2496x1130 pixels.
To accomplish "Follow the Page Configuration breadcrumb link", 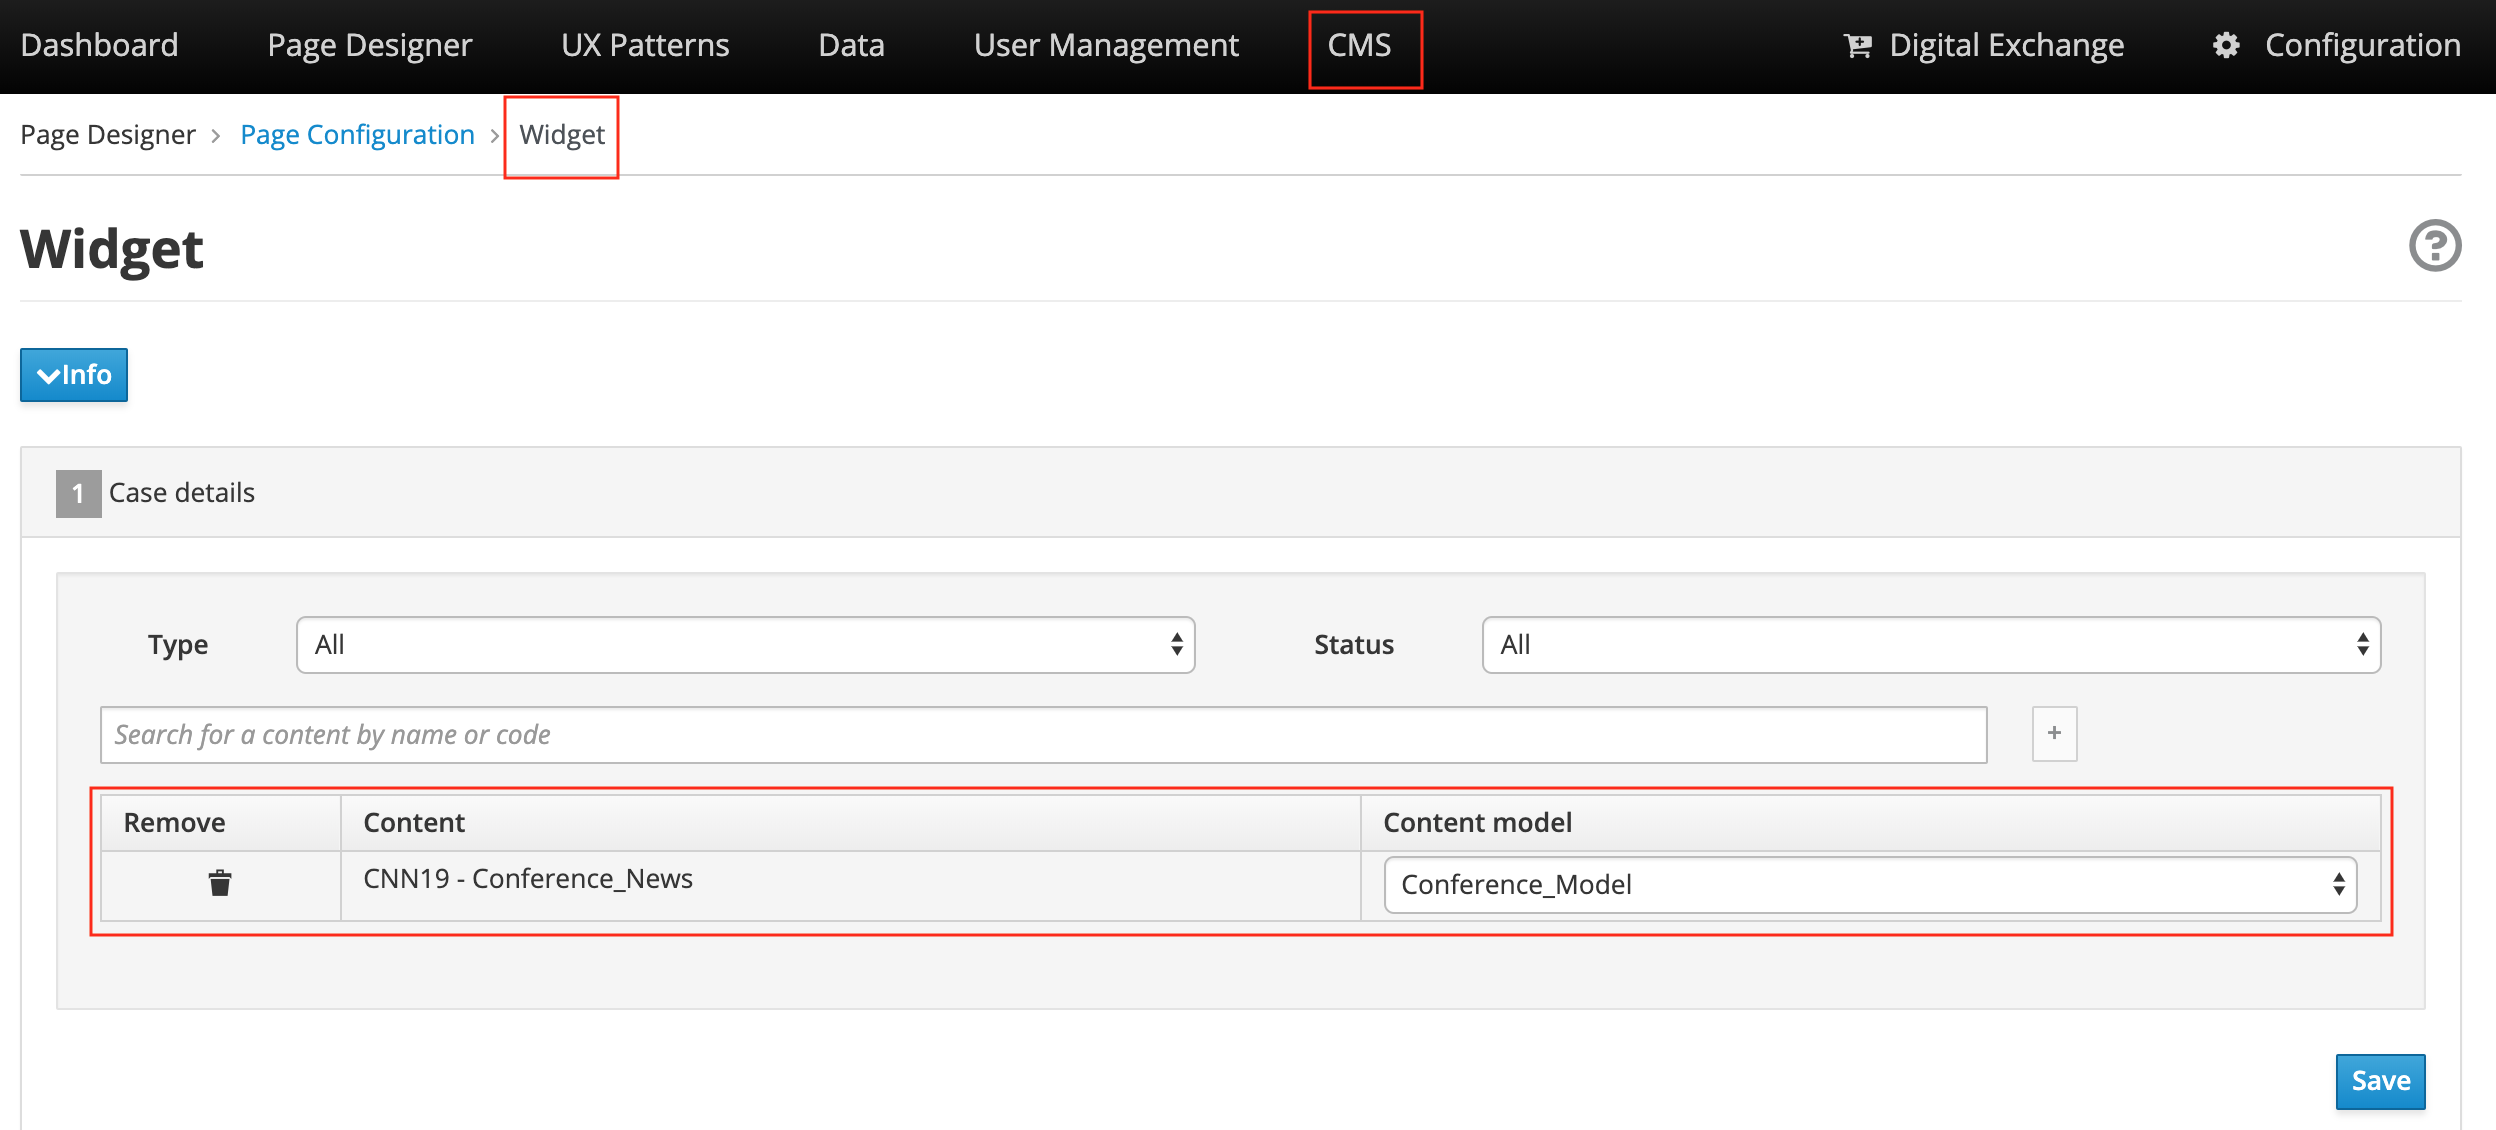I will [357, 135].
